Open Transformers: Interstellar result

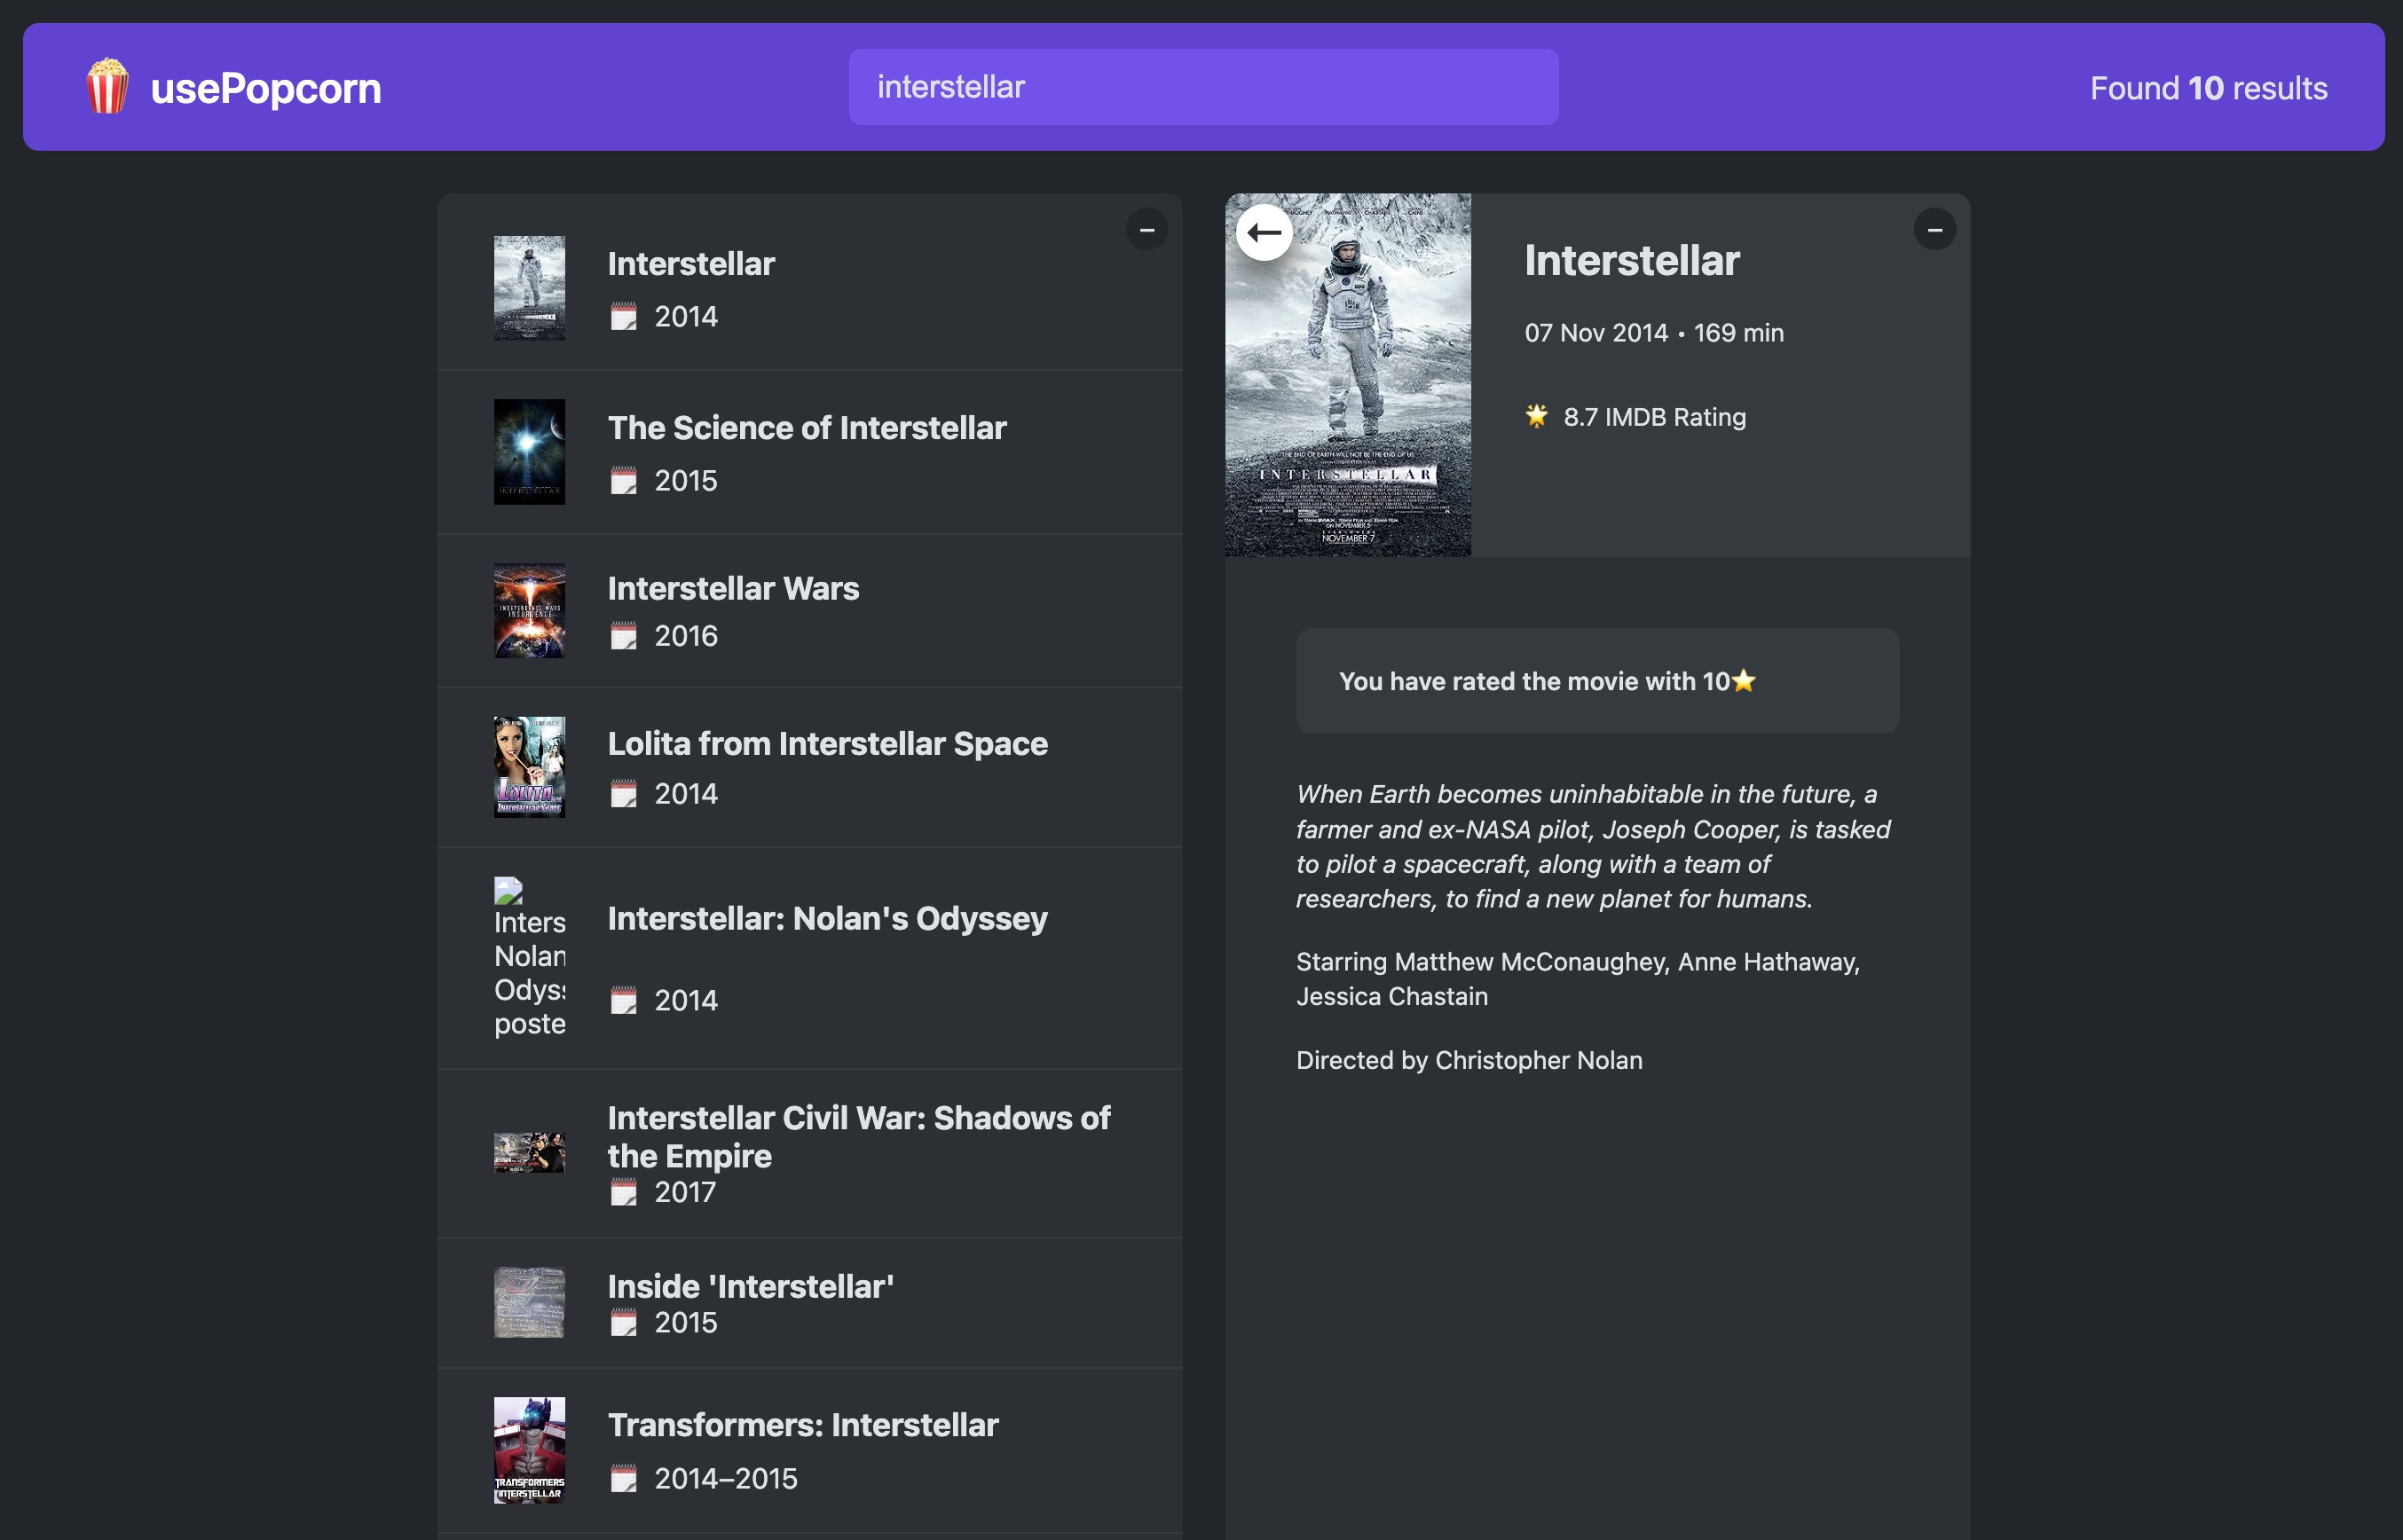coord(802,1425)
